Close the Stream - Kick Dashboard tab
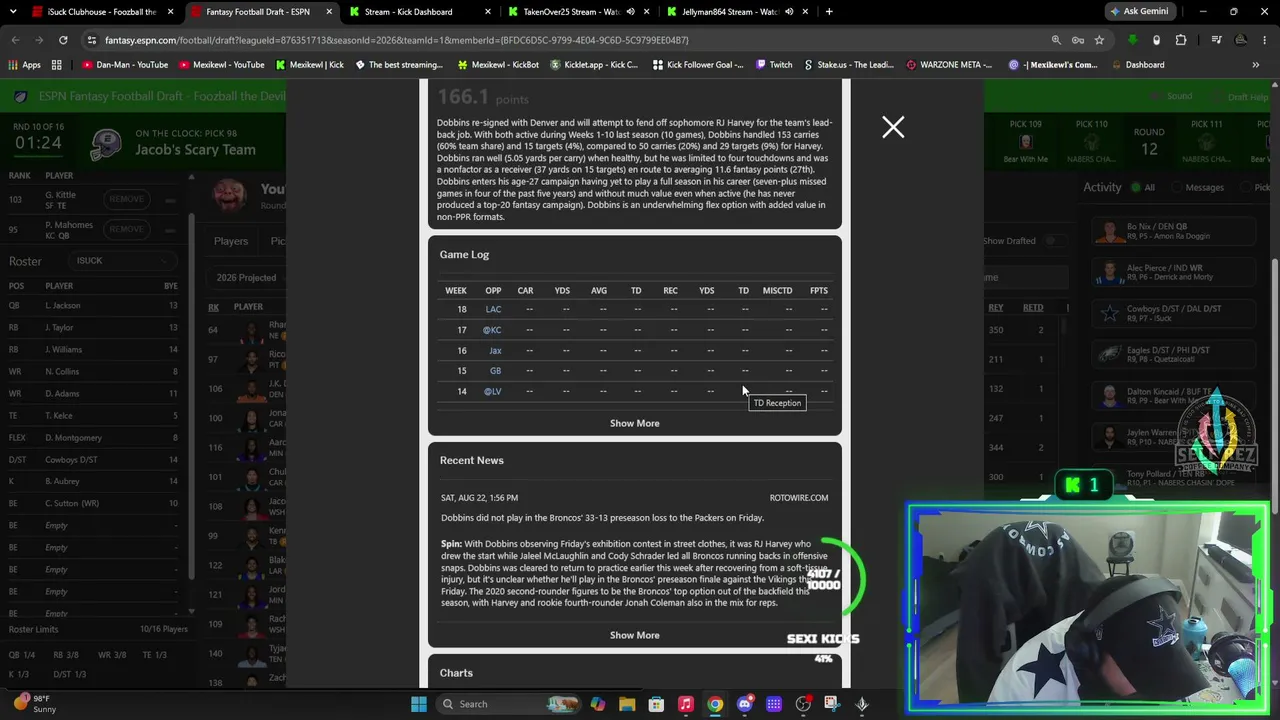 tap(488, 12)
